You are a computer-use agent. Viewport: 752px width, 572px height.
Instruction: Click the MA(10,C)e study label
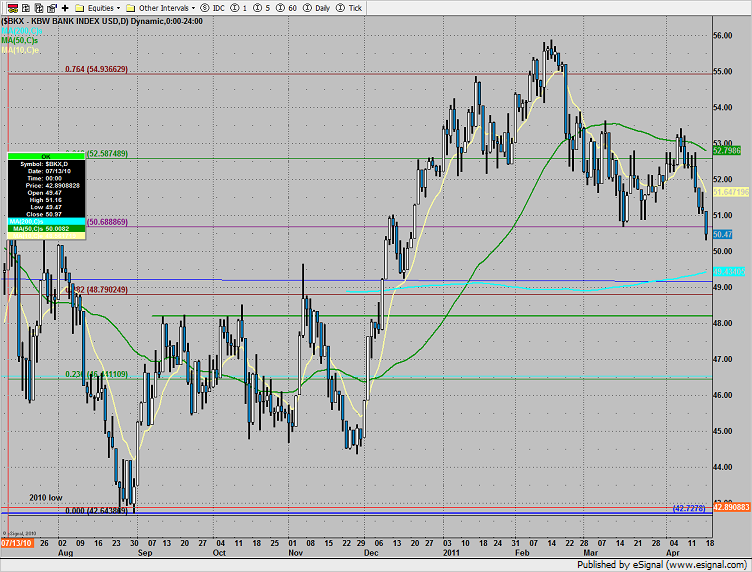point(20,50)
